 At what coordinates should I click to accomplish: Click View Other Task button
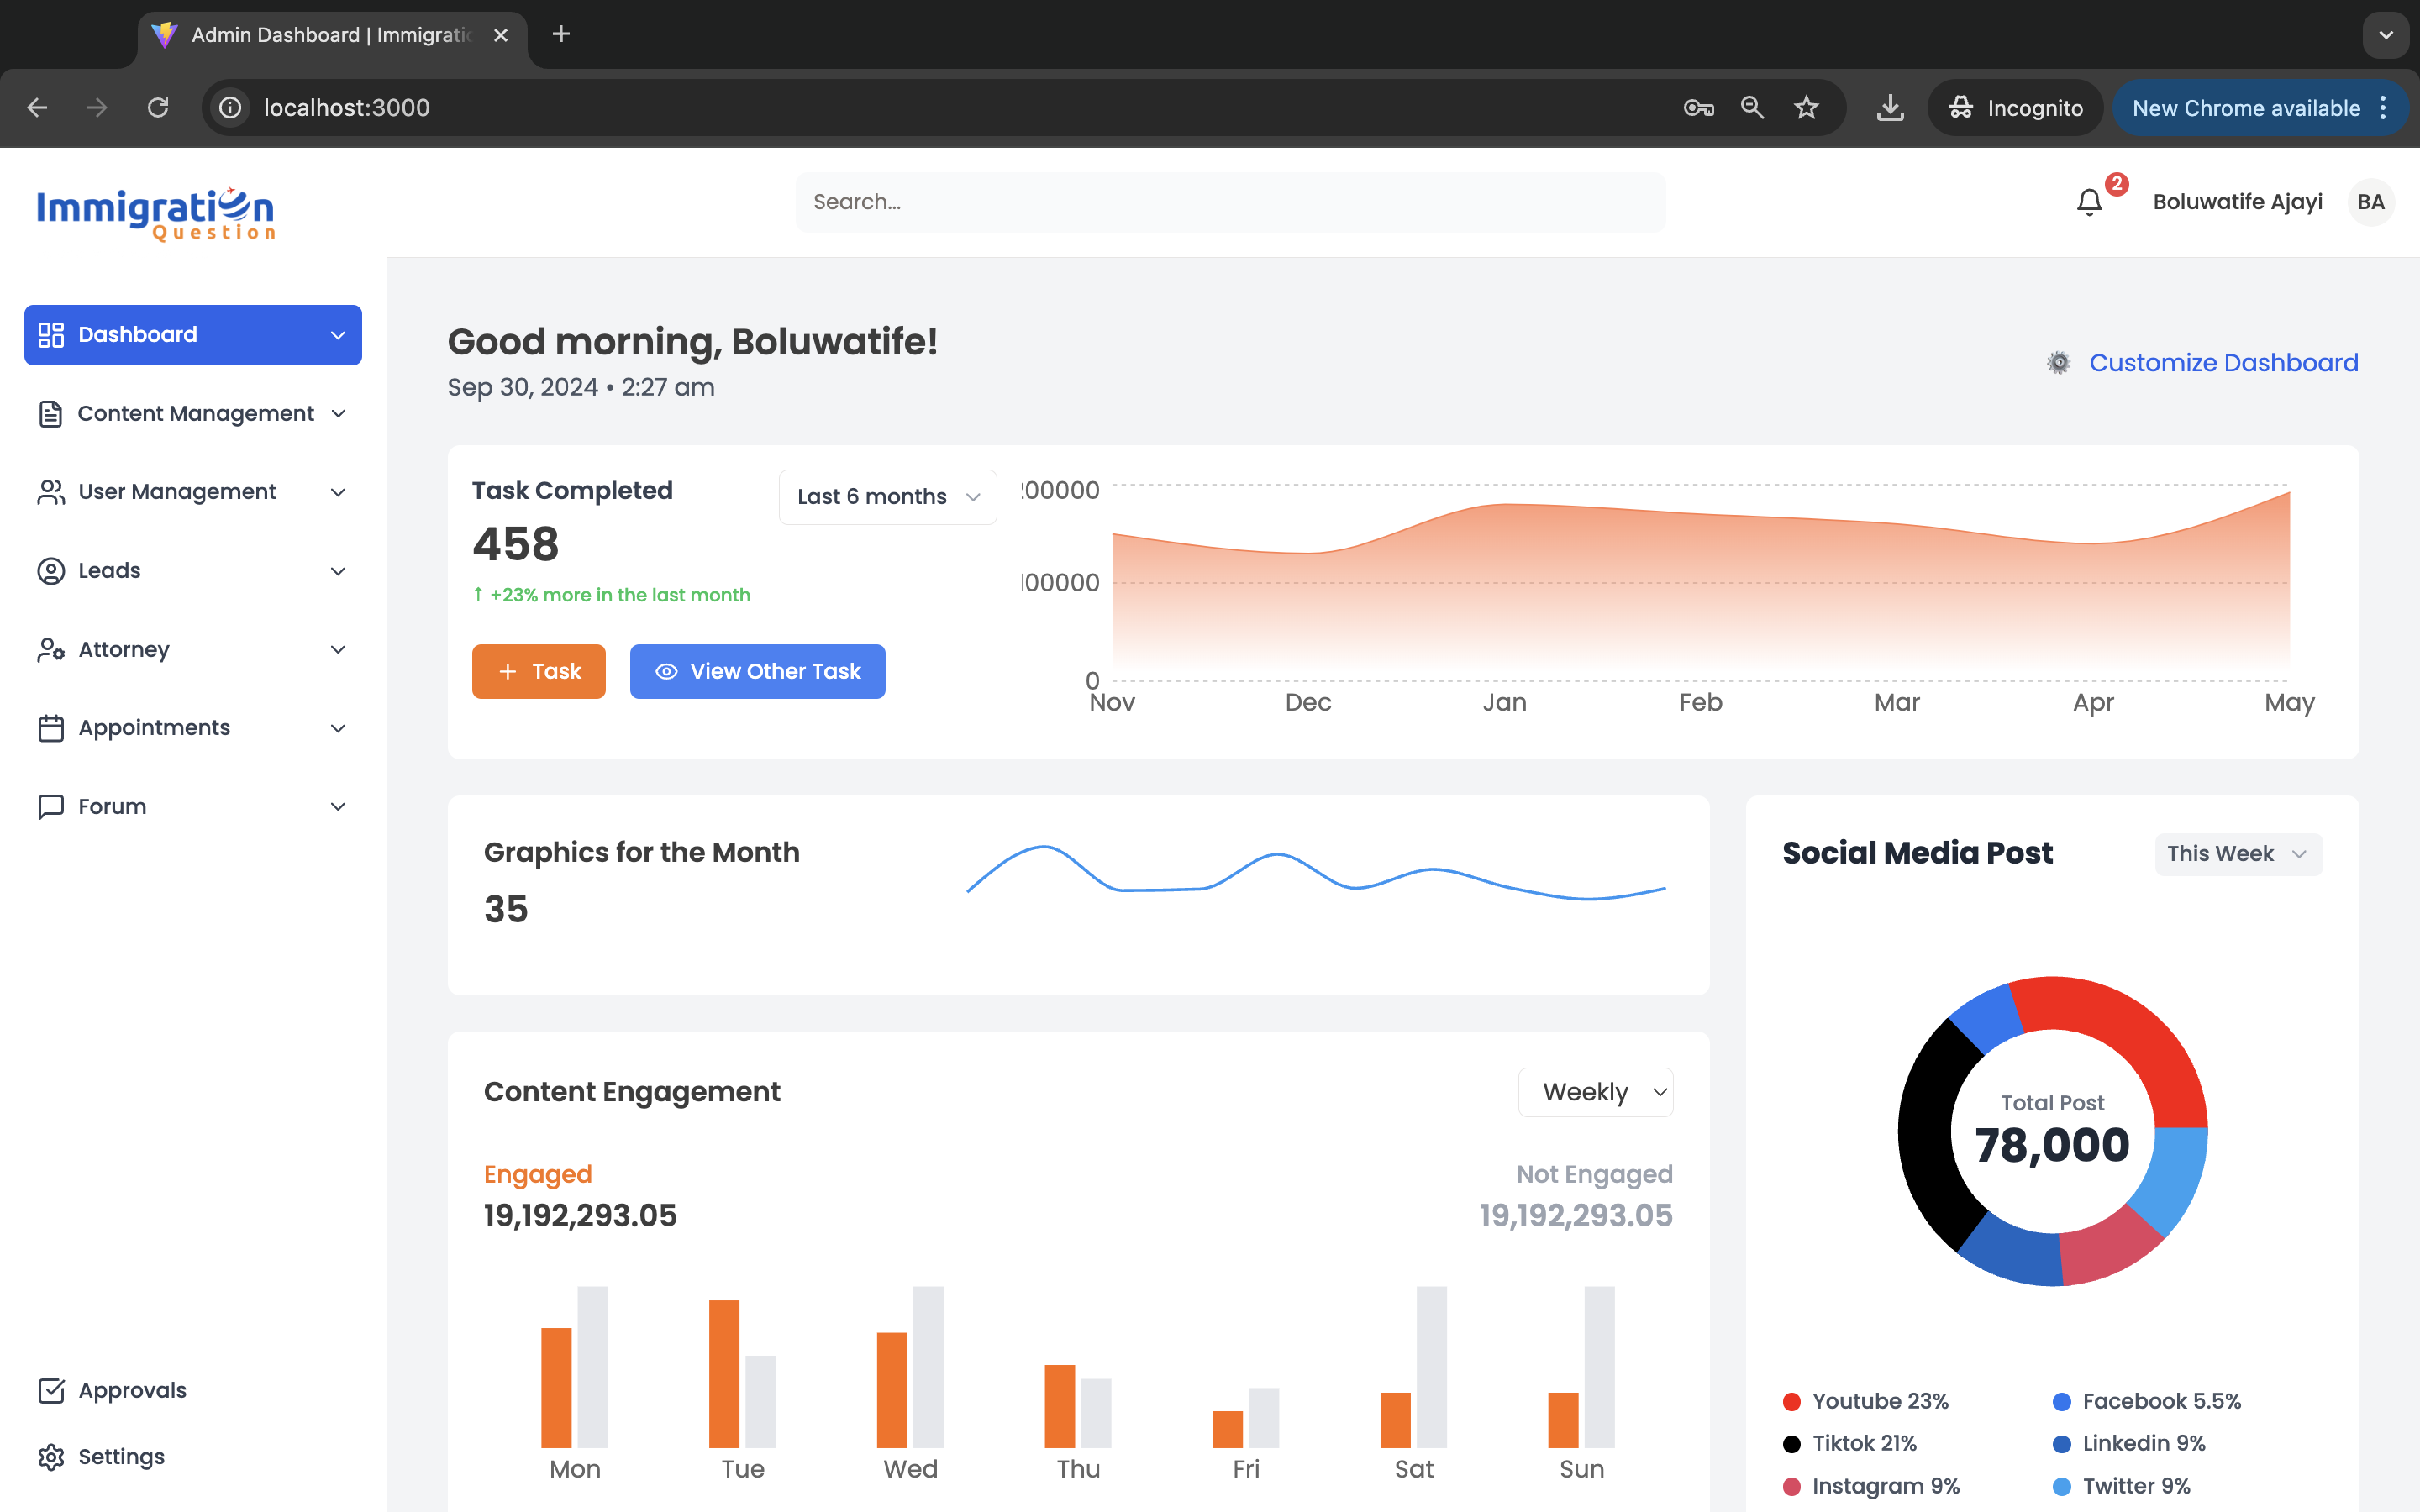(x=757, y=672)
